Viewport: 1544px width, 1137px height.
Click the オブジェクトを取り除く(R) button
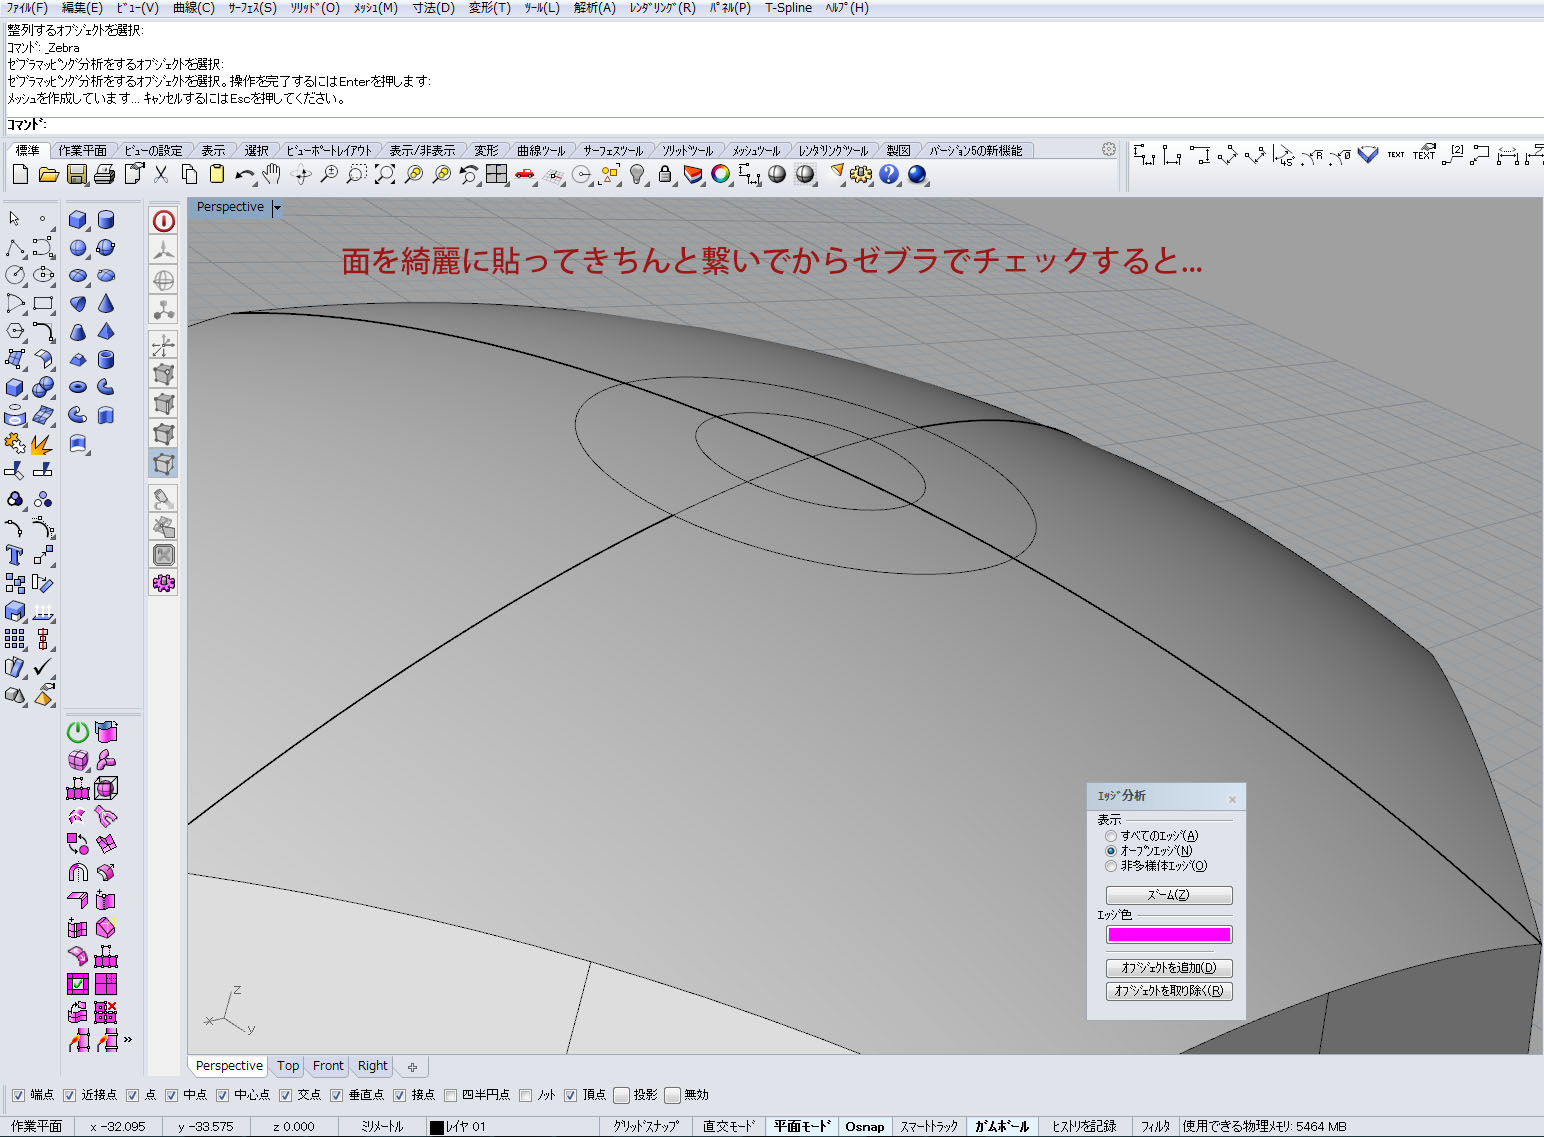(1169, 991)
